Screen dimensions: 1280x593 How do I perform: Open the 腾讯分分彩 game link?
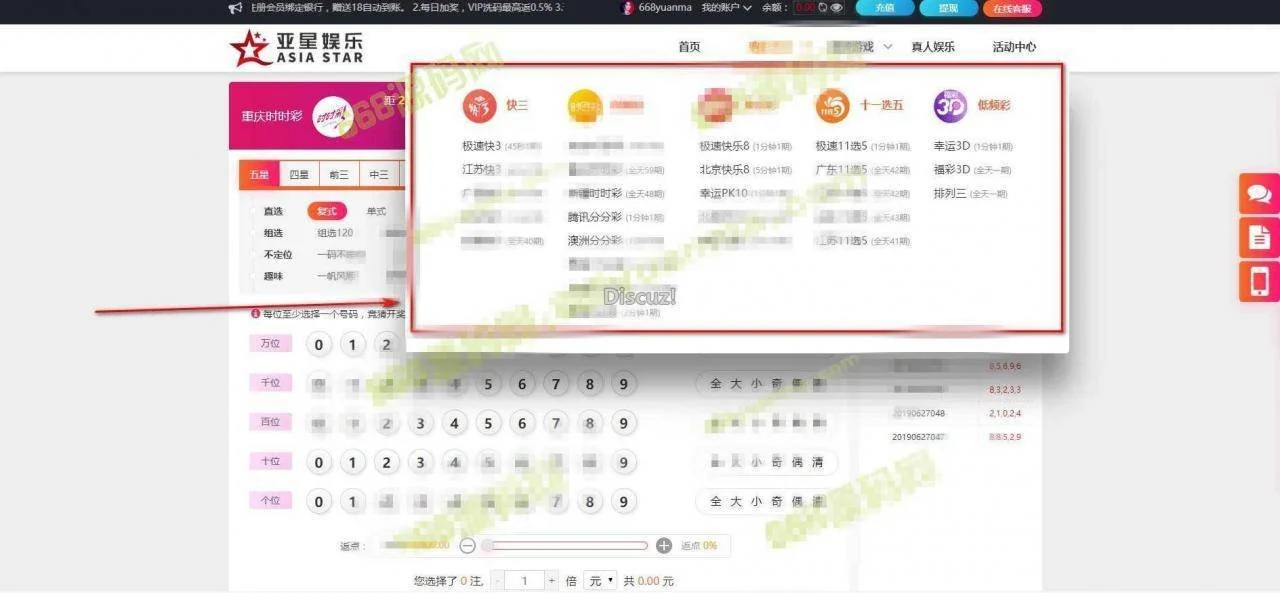click(x=595, y=217)
